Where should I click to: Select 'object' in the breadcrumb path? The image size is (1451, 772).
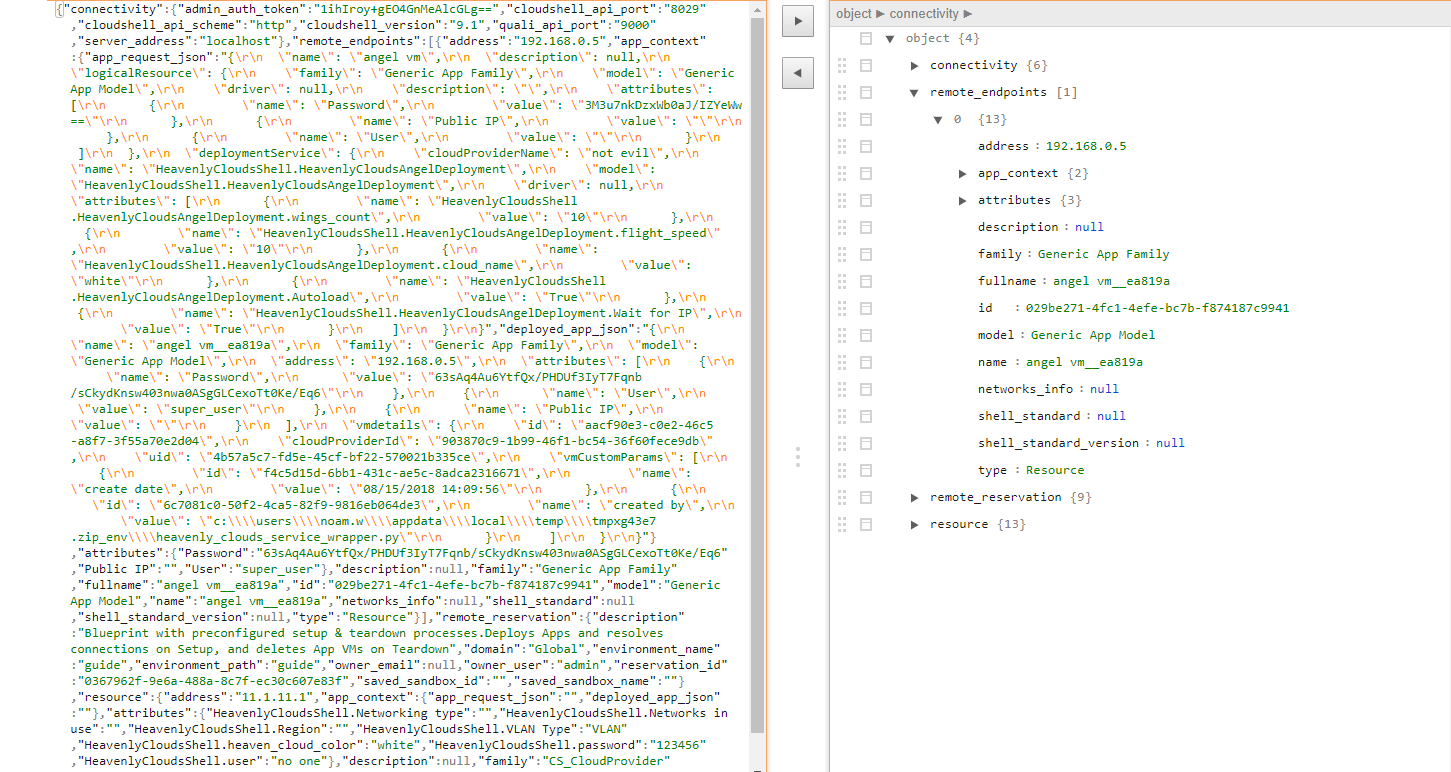[854, 14]
